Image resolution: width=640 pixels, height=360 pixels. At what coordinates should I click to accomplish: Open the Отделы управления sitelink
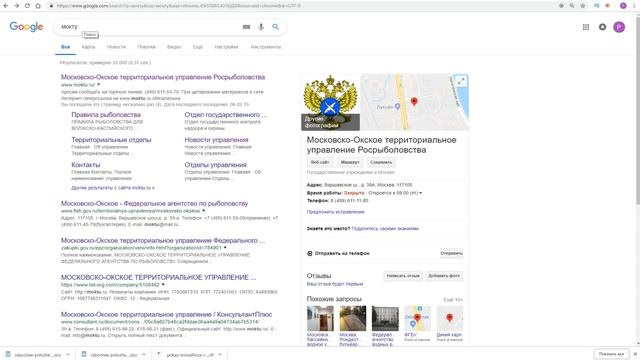pos(216,165)
